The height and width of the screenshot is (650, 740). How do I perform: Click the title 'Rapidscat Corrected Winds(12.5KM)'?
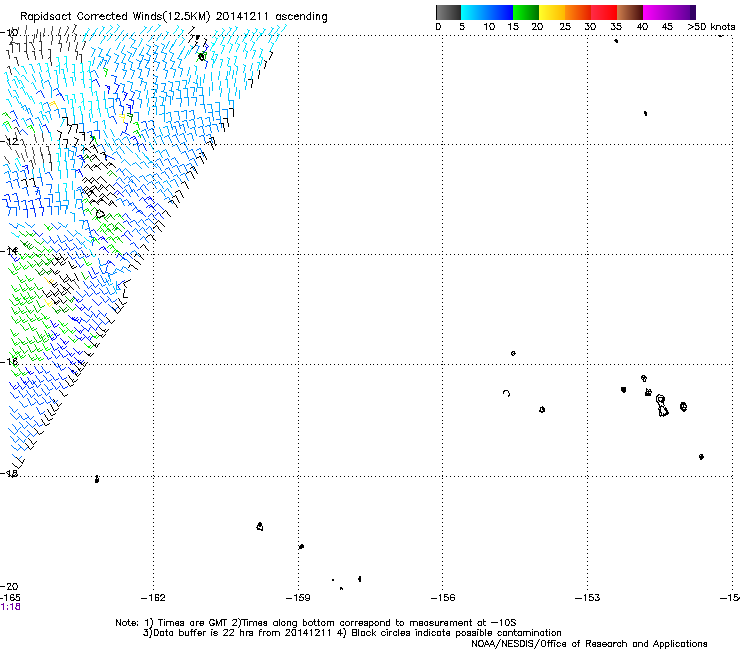coord(115,16)
